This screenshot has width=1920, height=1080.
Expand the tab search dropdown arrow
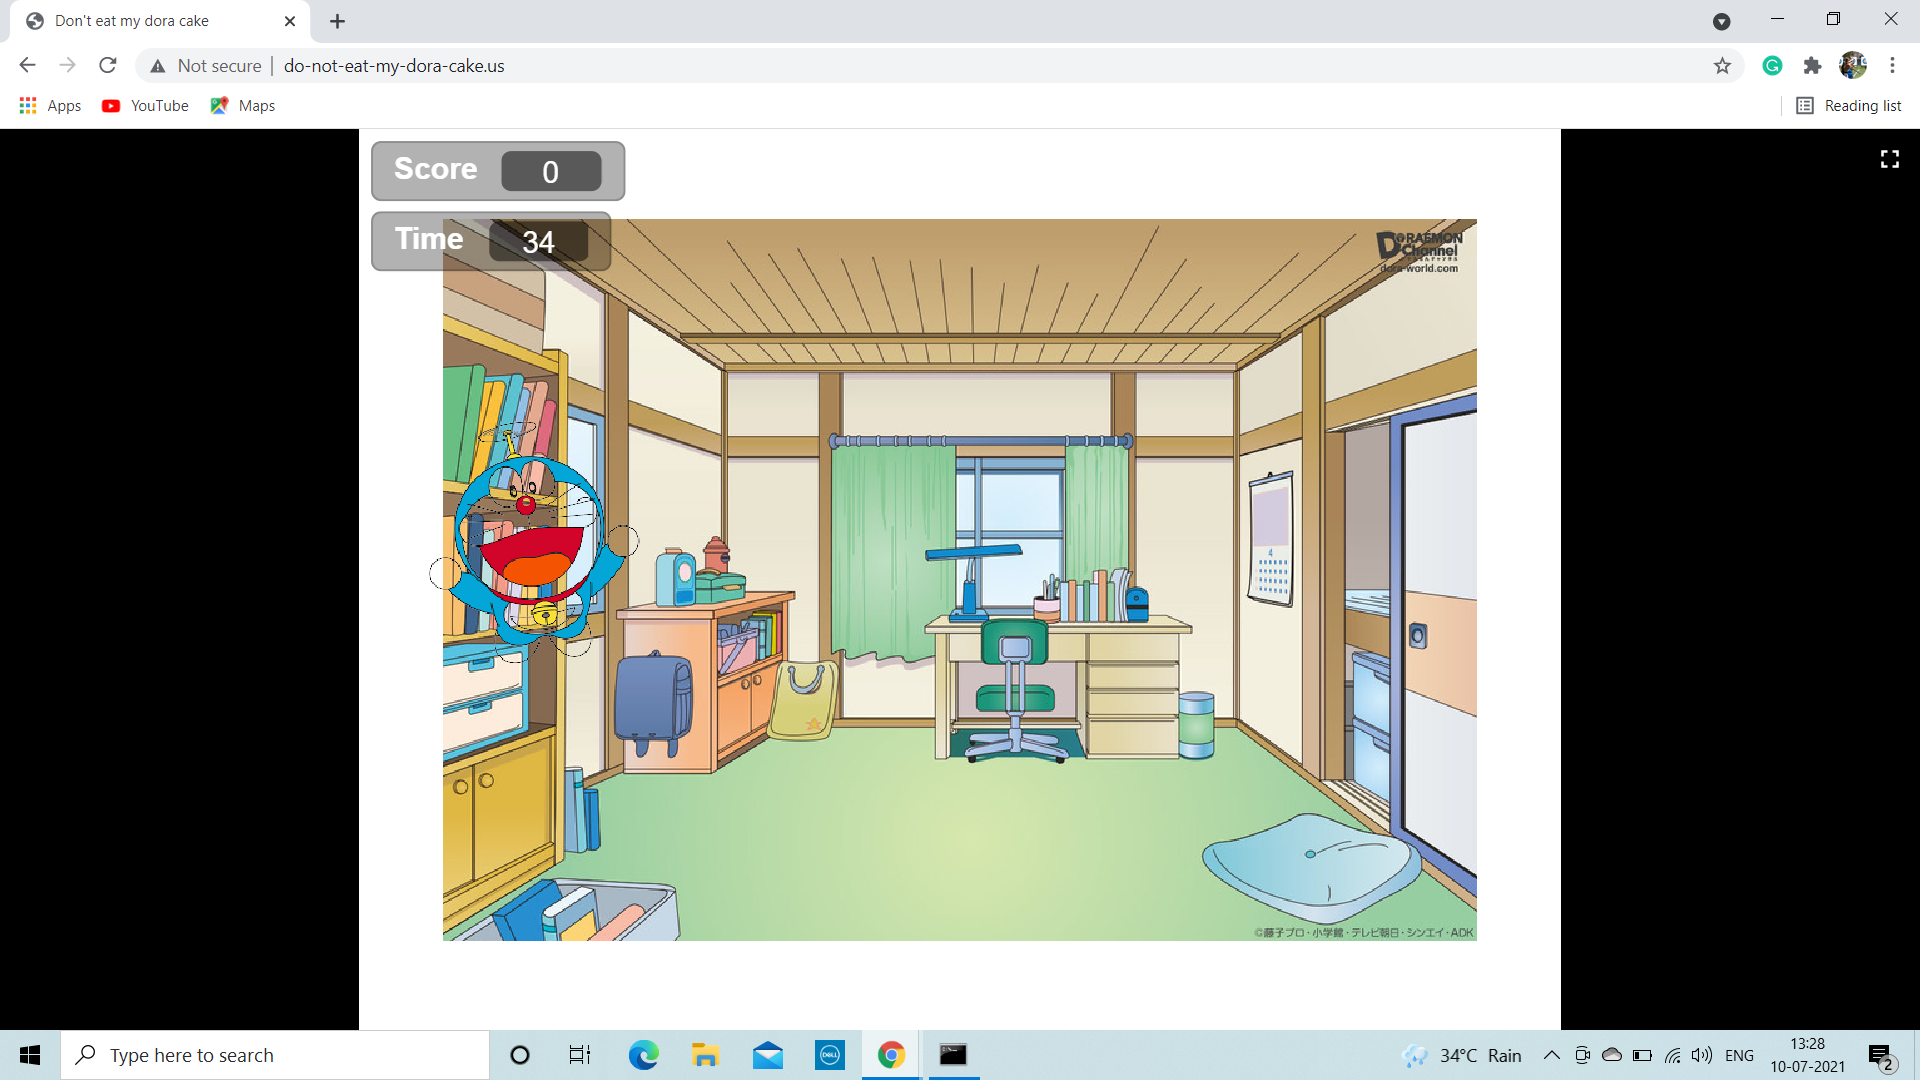point(1721,21)
